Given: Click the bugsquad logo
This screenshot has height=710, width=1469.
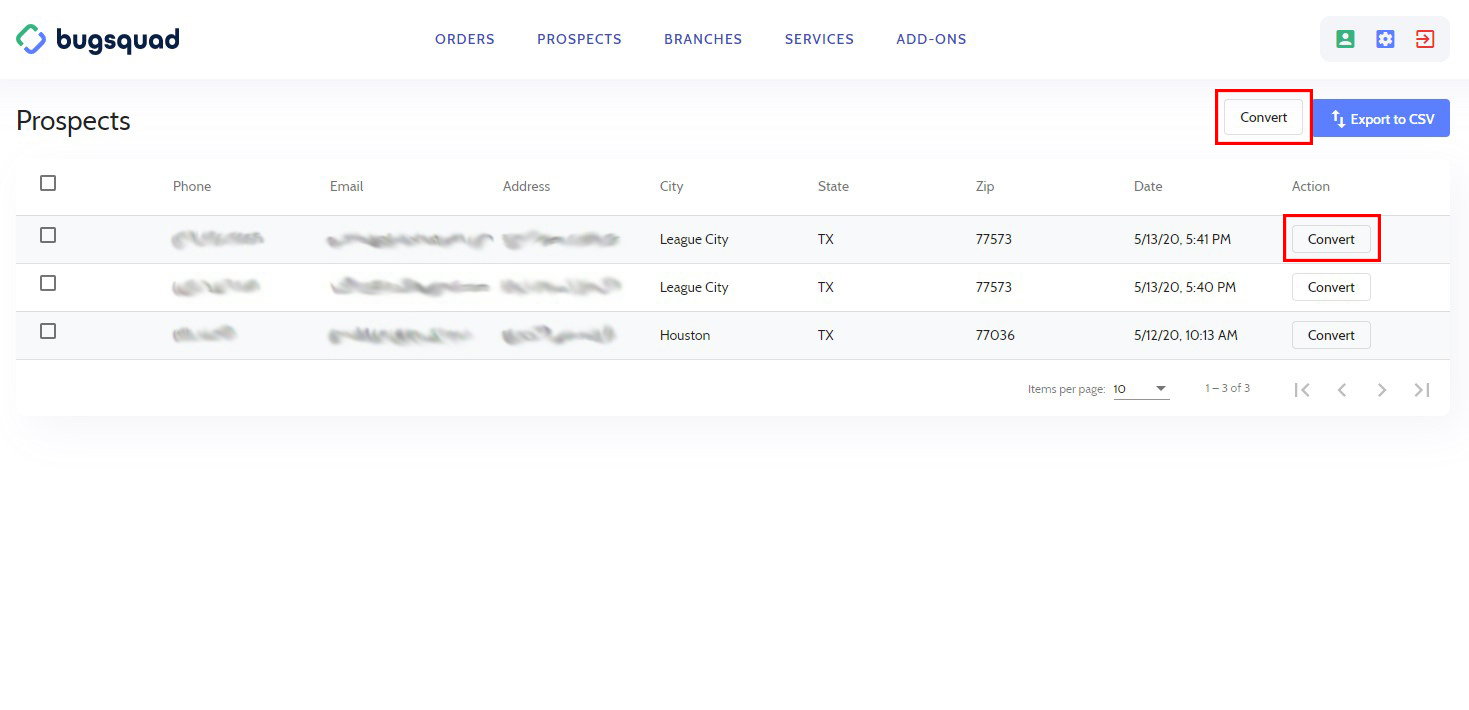Looking at the screenshot, I should (98, 40).
